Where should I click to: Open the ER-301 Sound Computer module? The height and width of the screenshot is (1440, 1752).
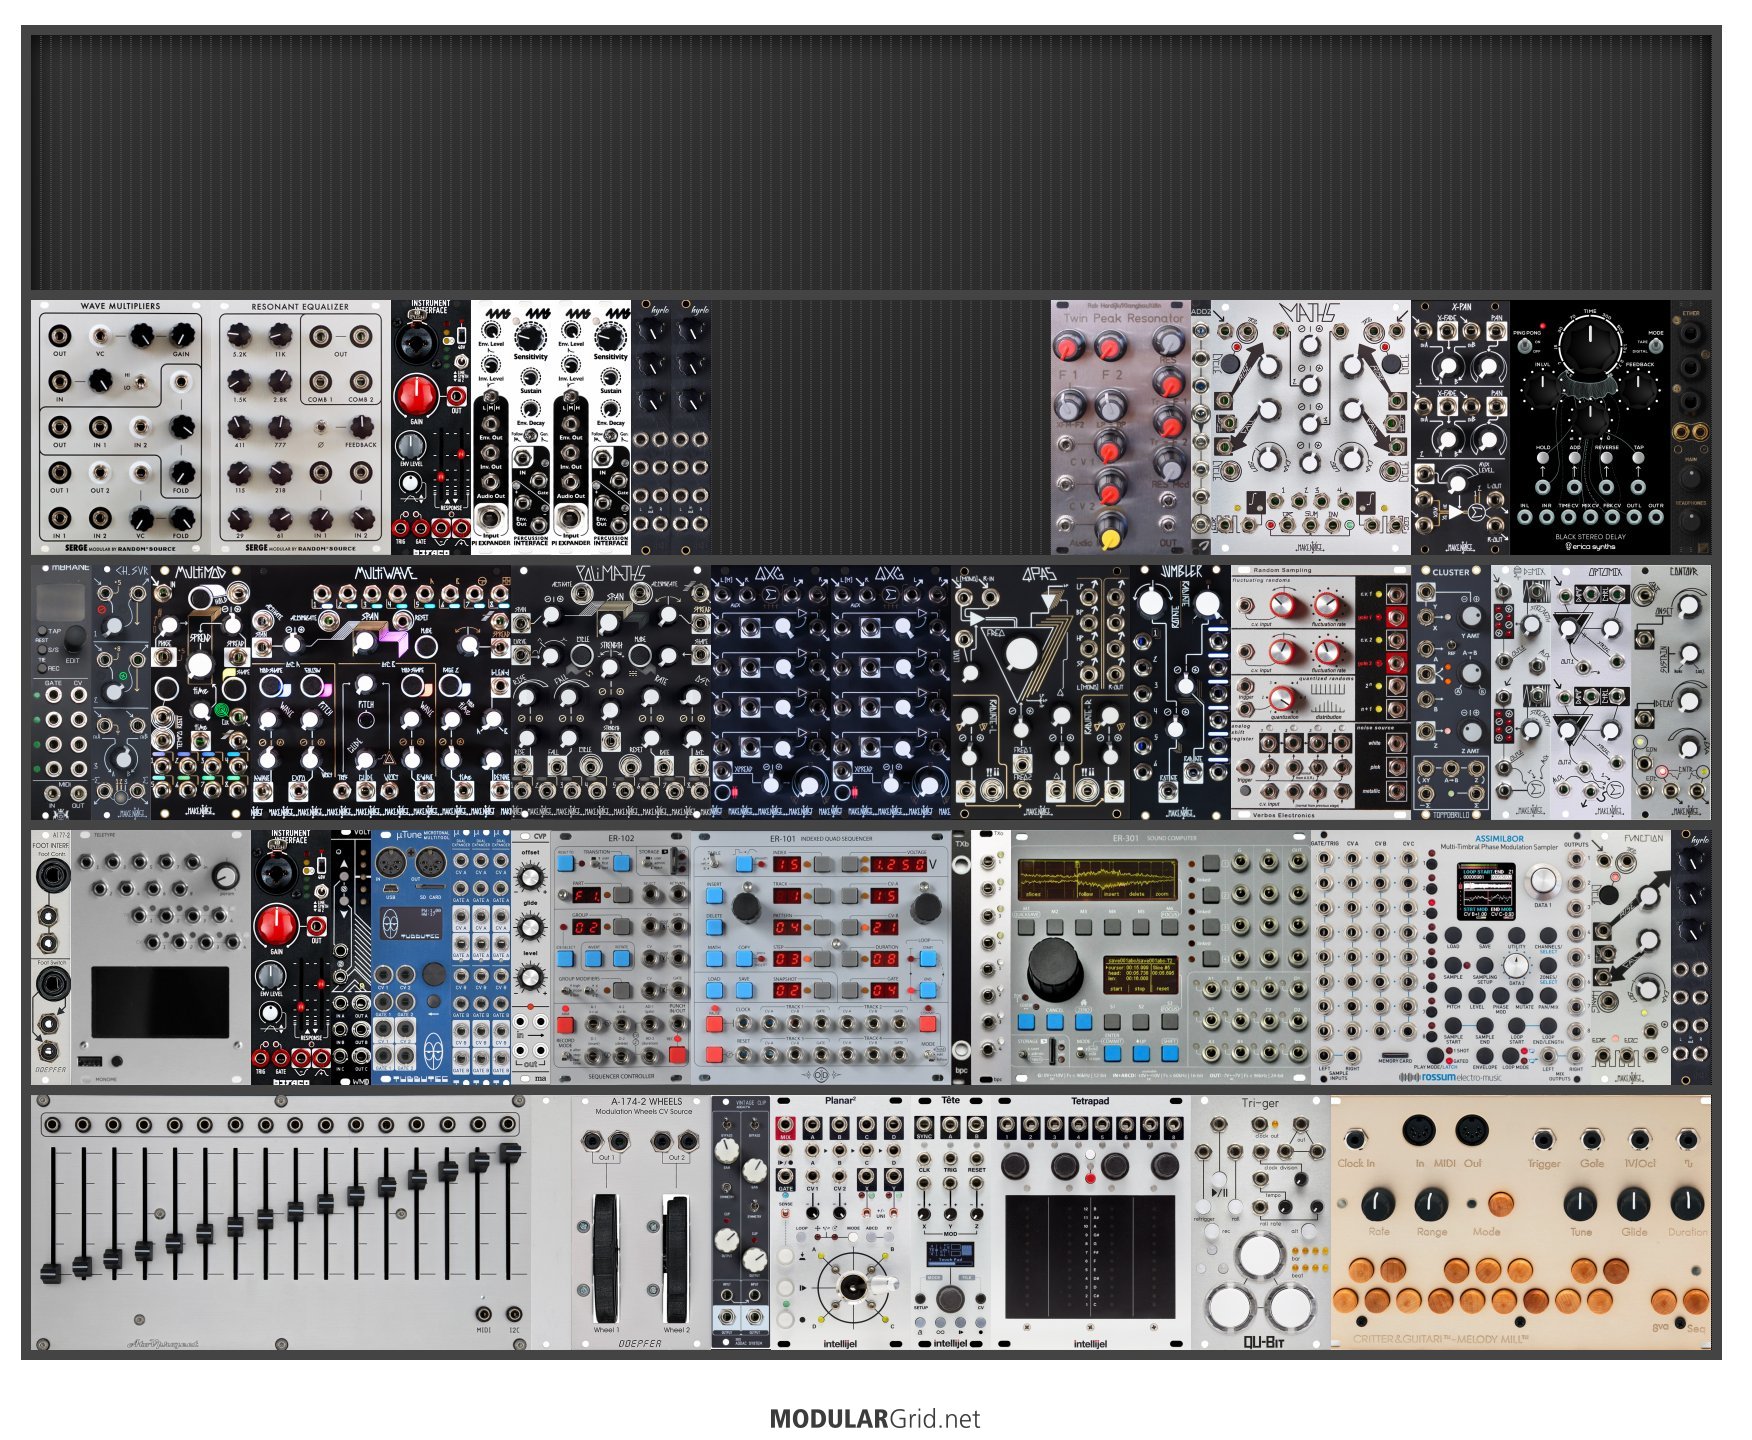1161,957
